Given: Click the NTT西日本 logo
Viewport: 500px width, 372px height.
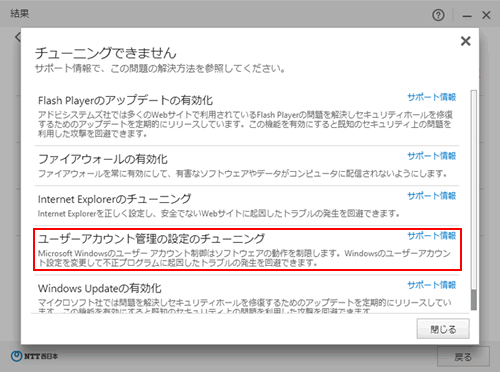Looking at the screenshot, I should [34, 356].
